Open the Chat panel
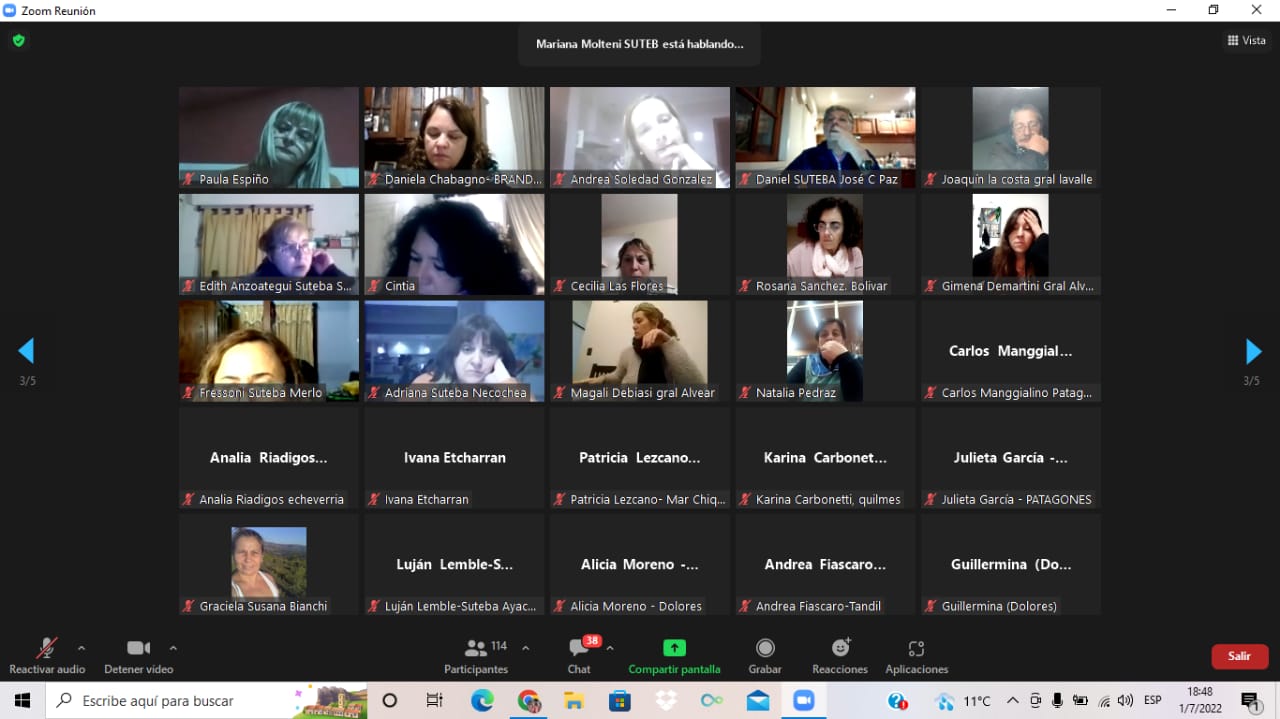 click(x=579, y=656)
